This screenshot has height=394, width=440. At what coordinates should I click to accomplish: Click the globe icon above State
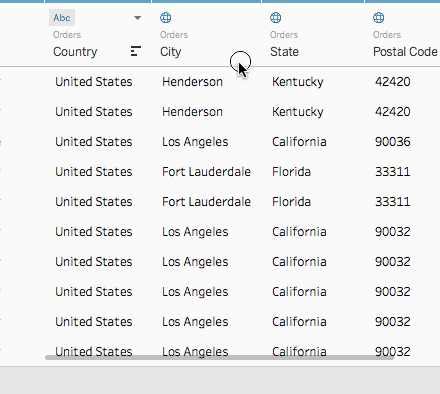(276, 18)
